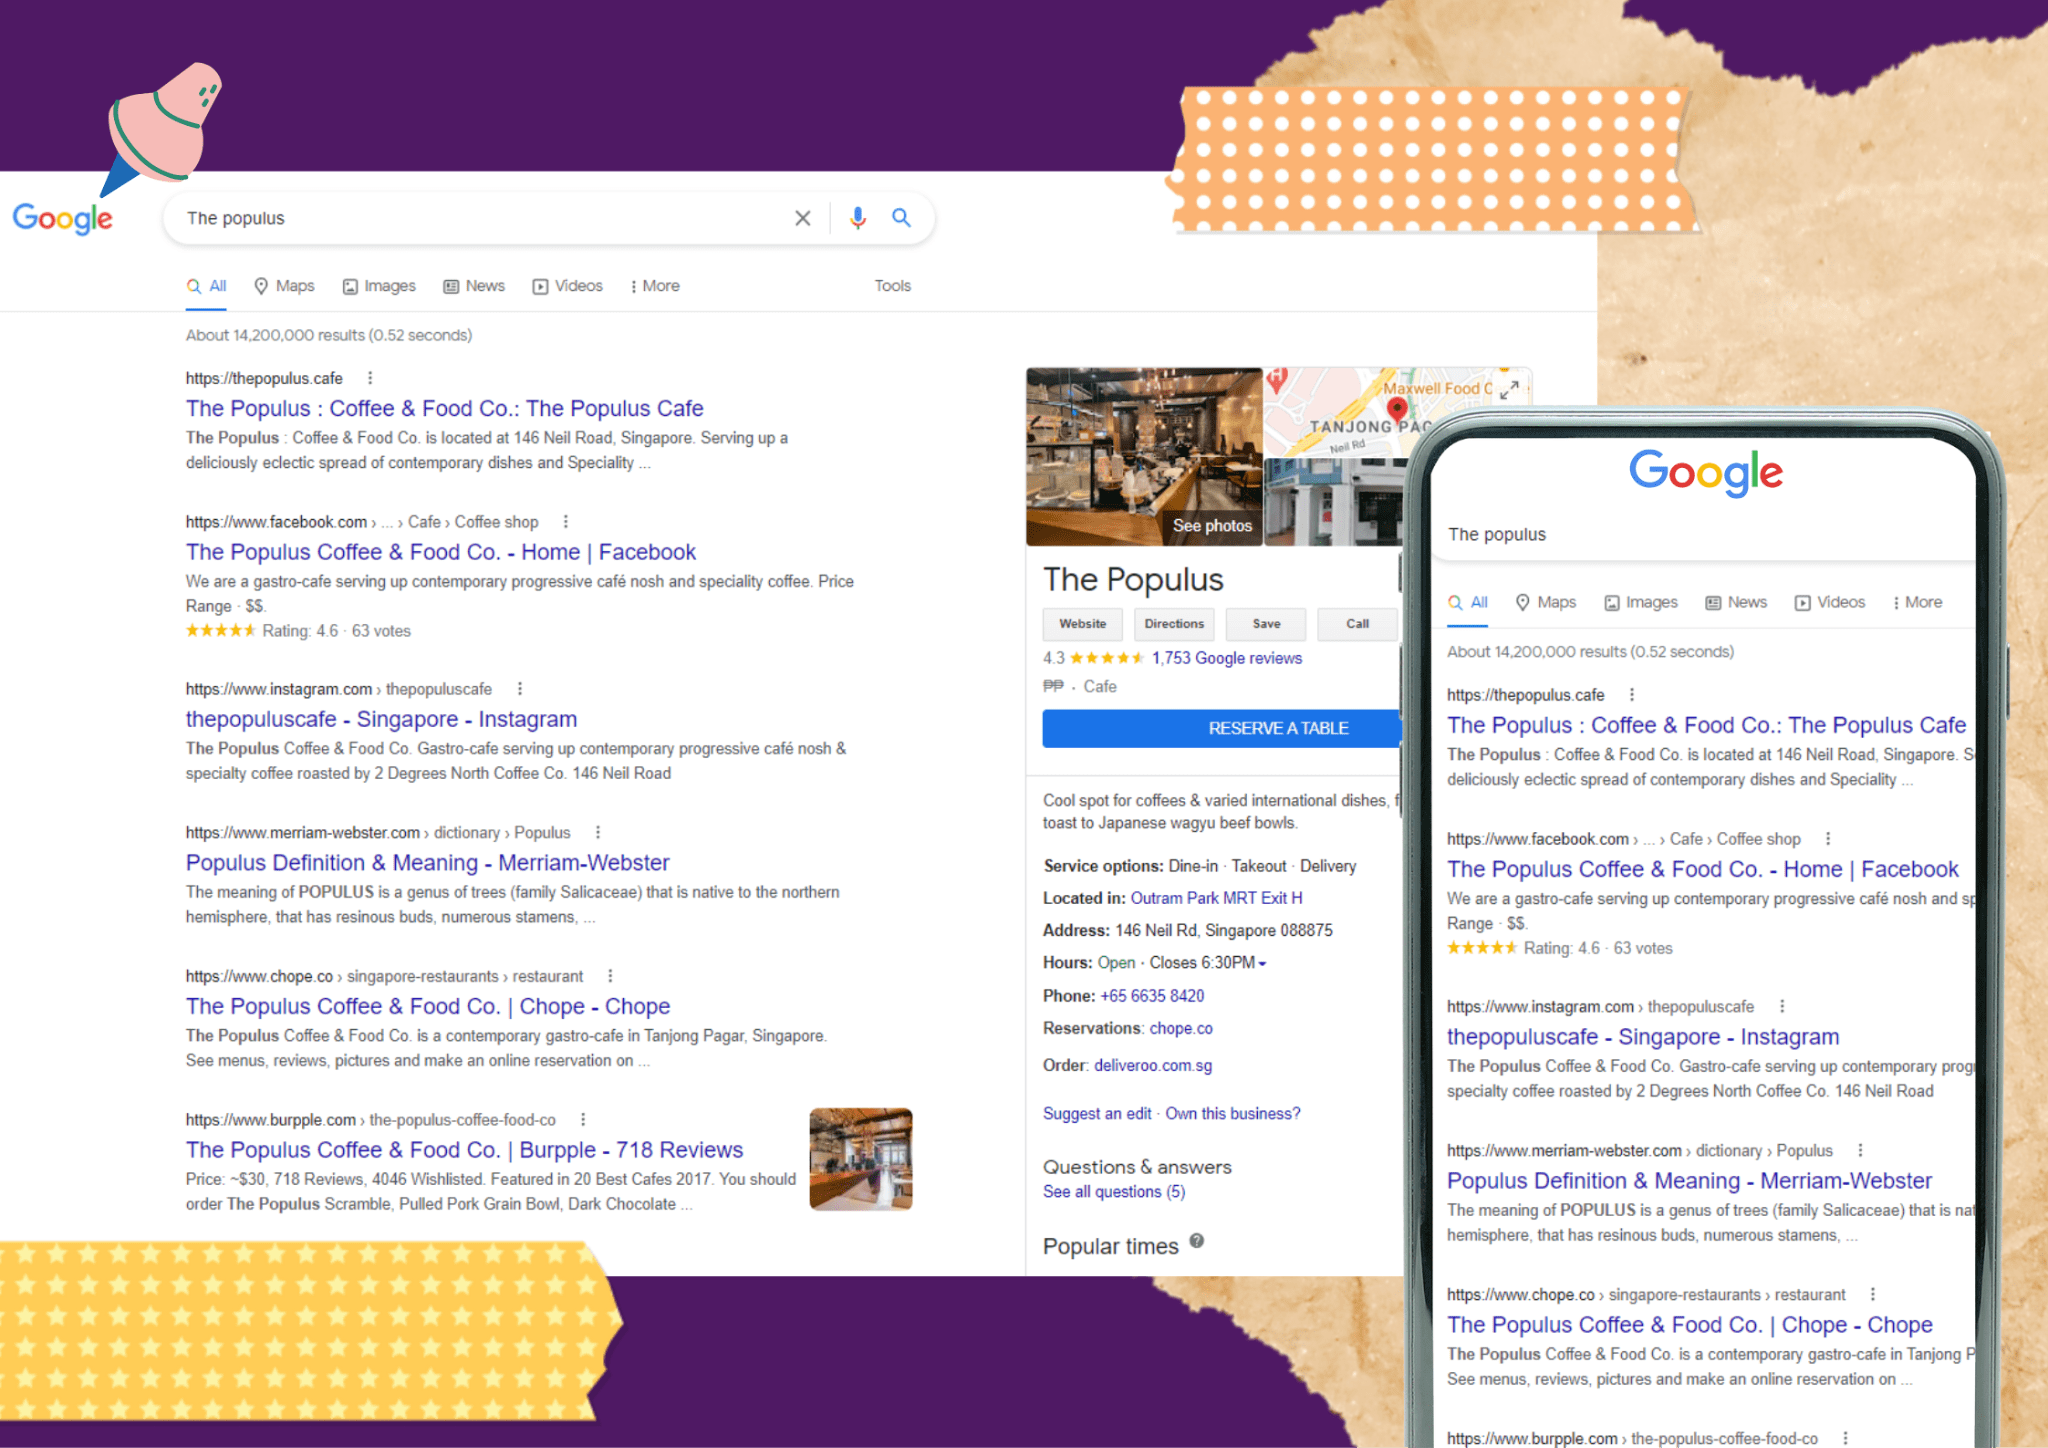Click the clear search X icon
The height and width of the screenshot is (1448, 2048).
[802, 218]
